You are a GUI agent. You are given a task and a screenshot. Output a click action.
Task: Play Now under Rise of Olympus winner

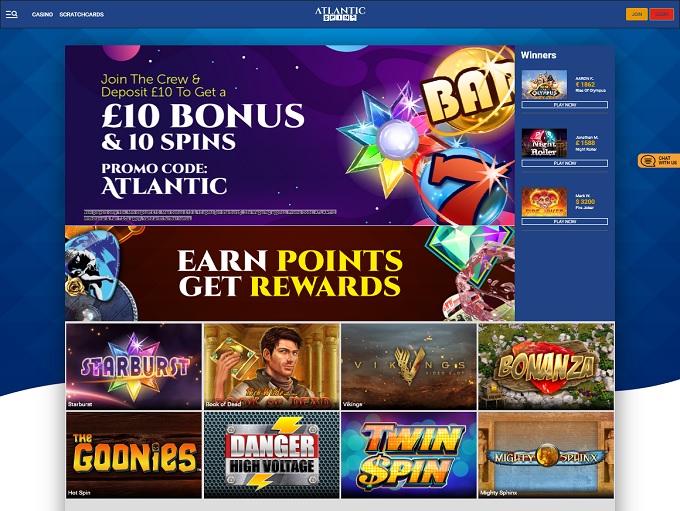click(x=565, y=105)
